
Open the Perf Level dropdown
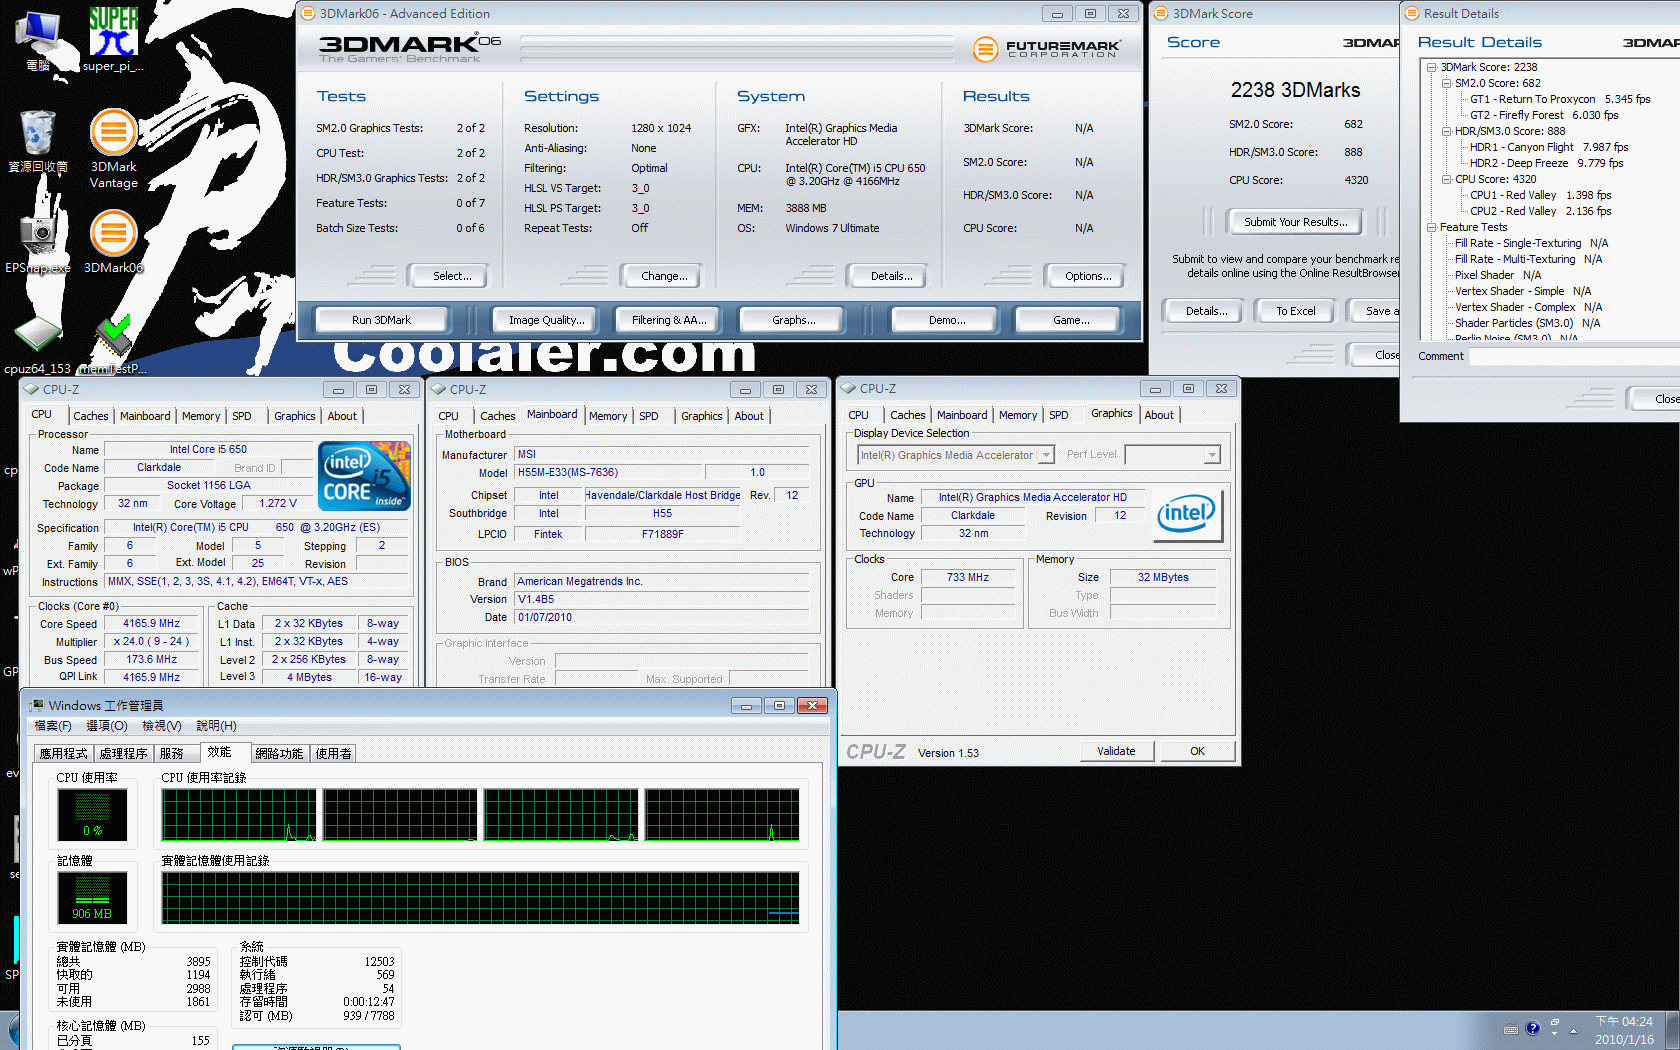(1172, 455)
